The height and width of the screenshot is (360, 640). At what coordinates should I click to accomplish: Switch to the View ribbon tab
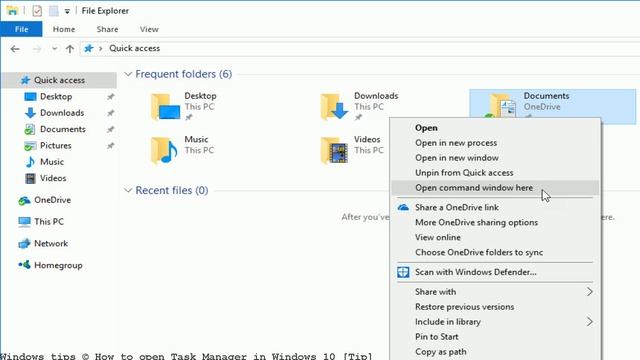point(149,29)
